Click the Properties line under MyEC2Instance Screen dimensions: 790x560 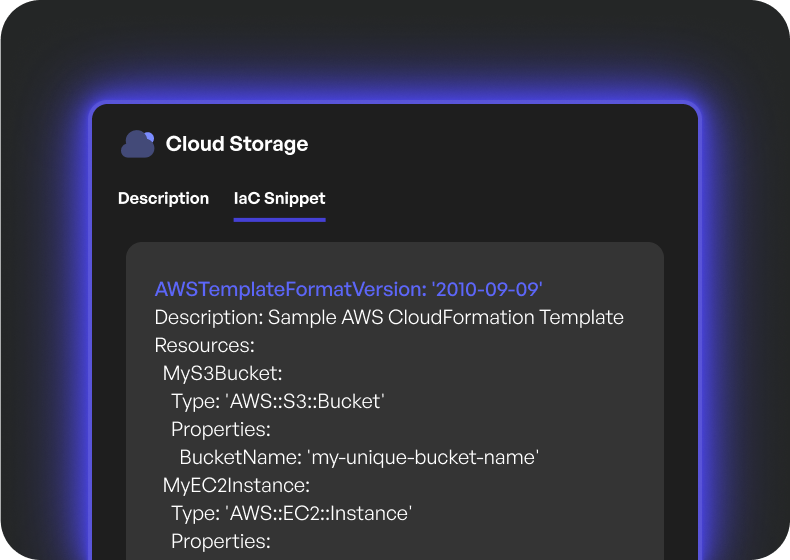click(x=220, y=542)
